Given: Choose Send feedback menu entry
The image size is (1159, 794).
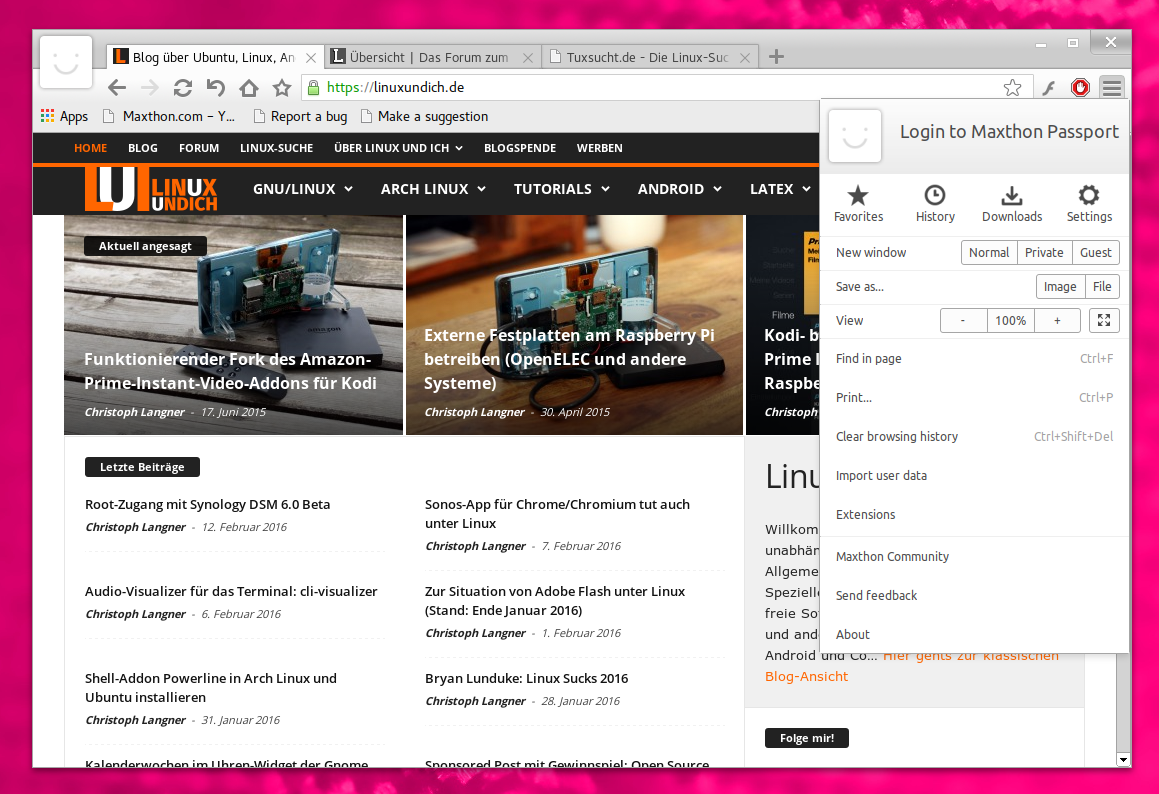Looking at the screenshot, I should pyautogui.click(x=974, y=596).
